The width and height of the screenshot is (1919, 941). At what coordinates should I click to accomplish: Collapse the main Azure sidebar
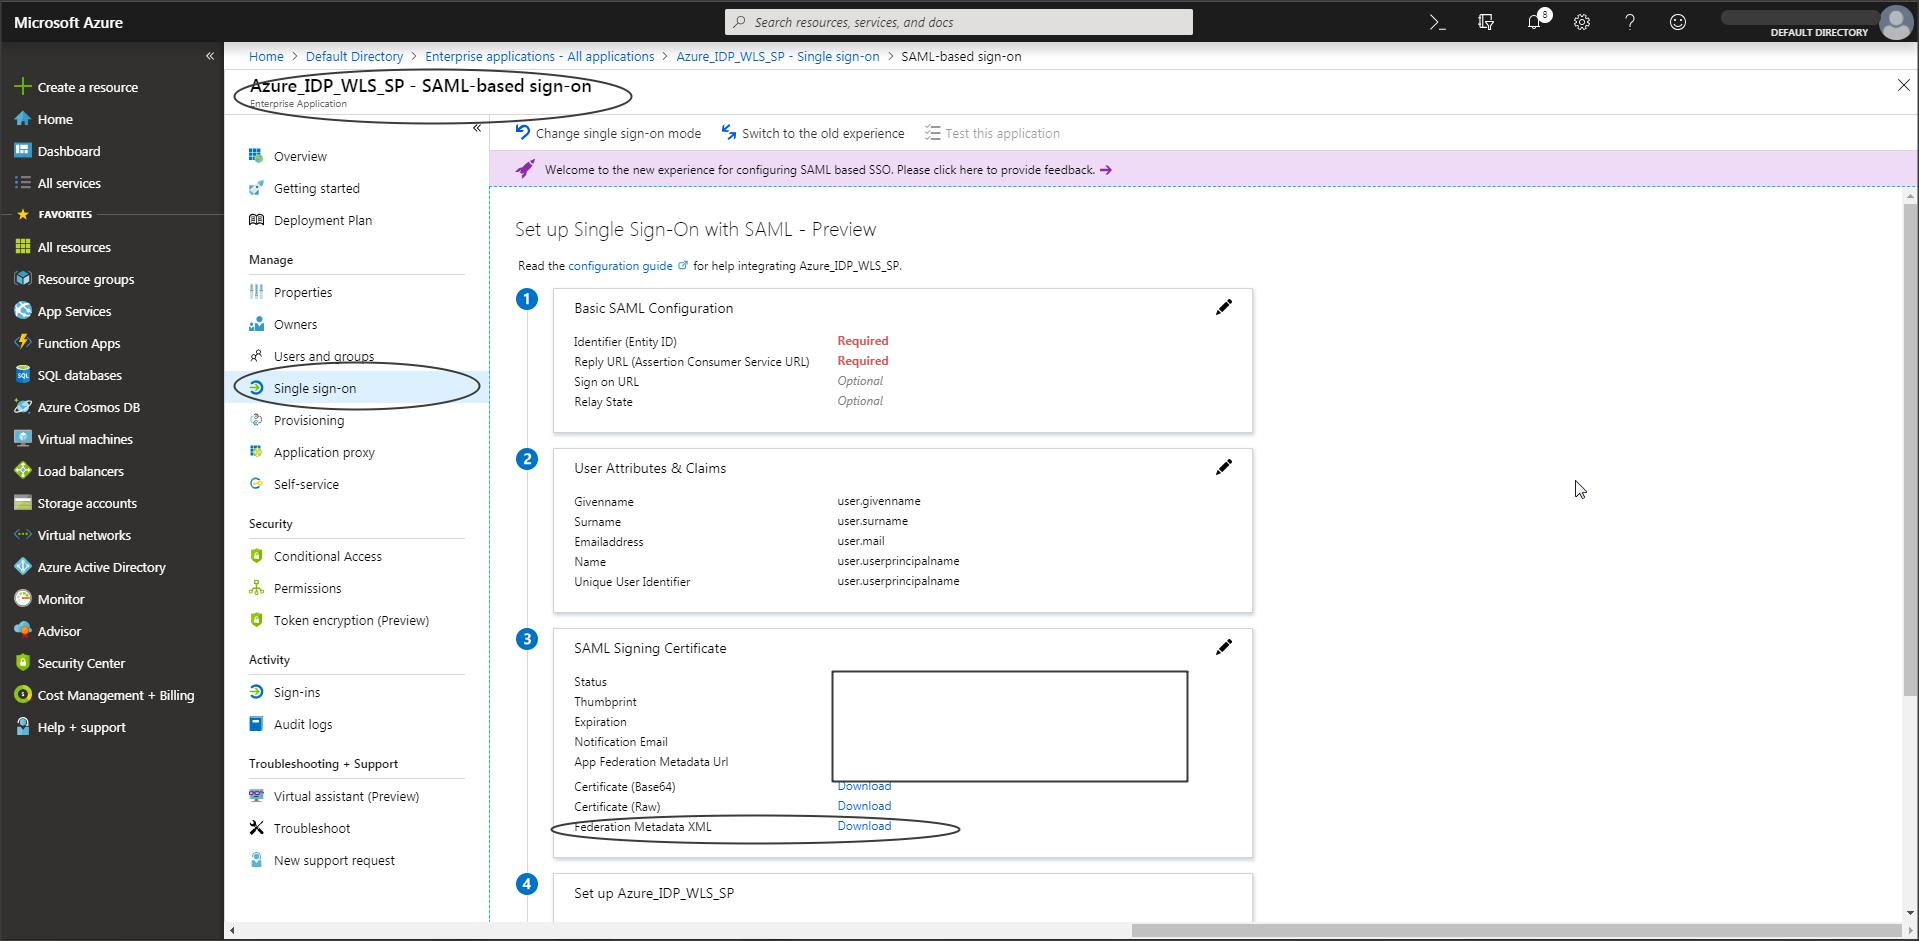(x=210, y=56)
